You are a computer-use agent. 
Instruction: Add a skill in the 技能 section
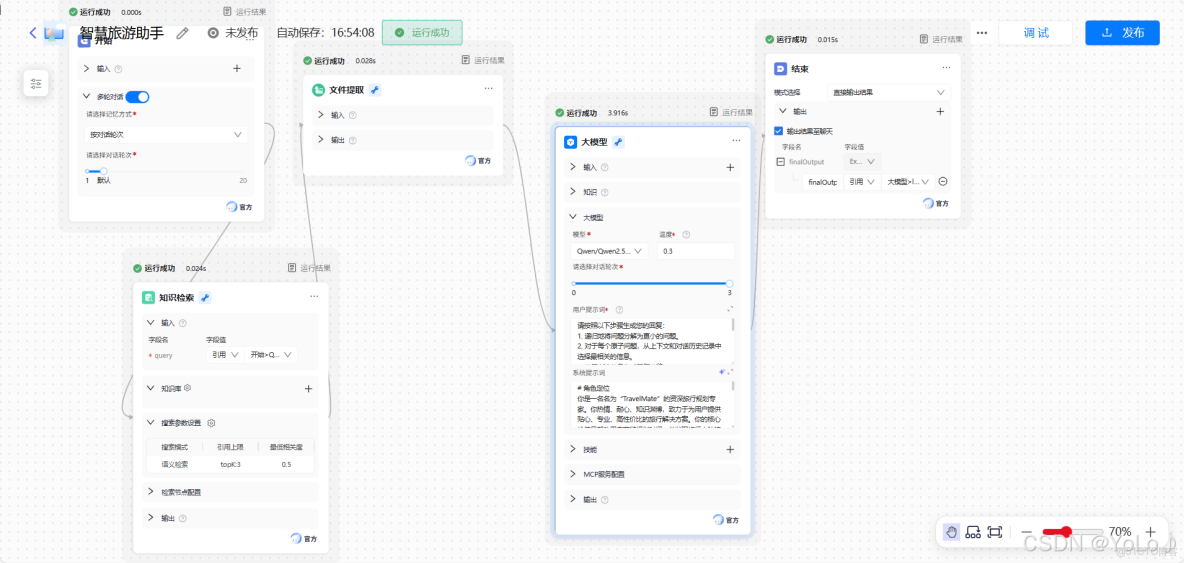[730, 449]
